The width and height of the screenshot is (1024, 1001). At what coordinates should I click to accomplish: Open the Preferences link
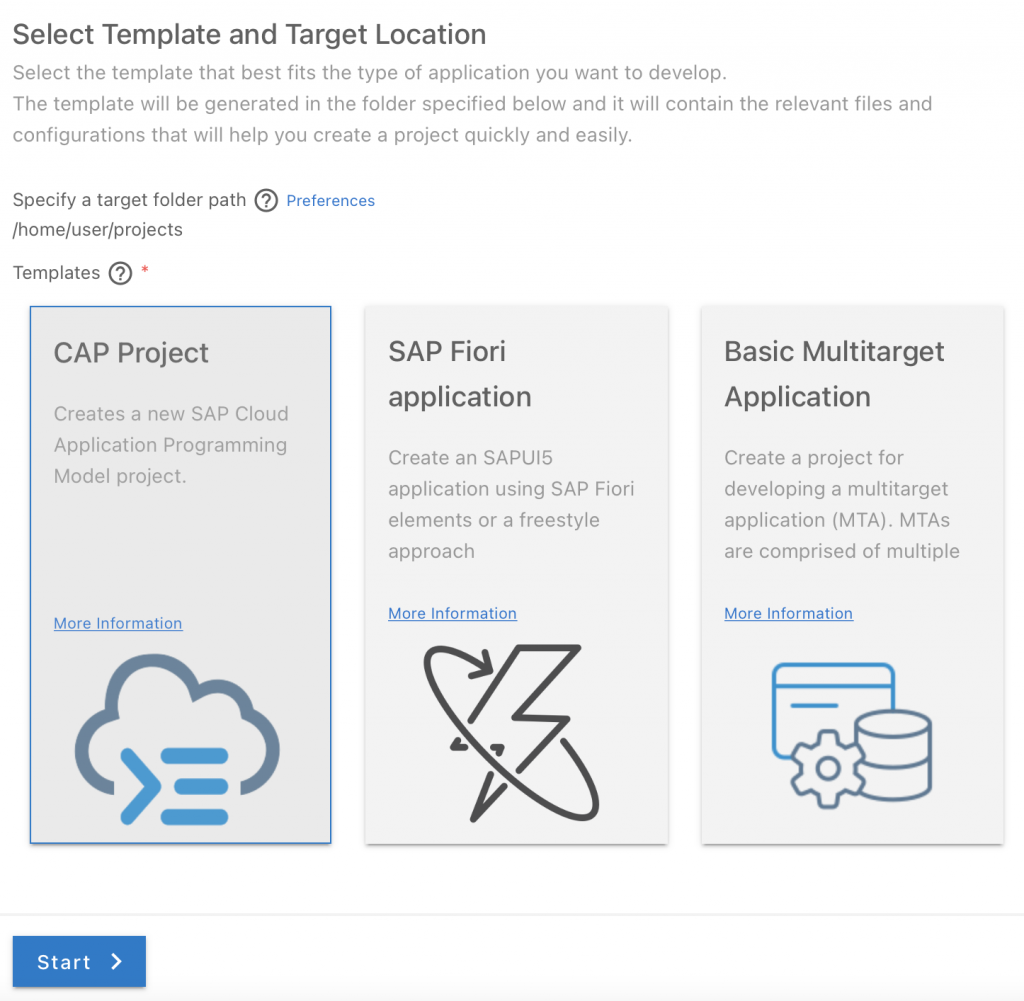pyautogui.click(x=330, y=200)
